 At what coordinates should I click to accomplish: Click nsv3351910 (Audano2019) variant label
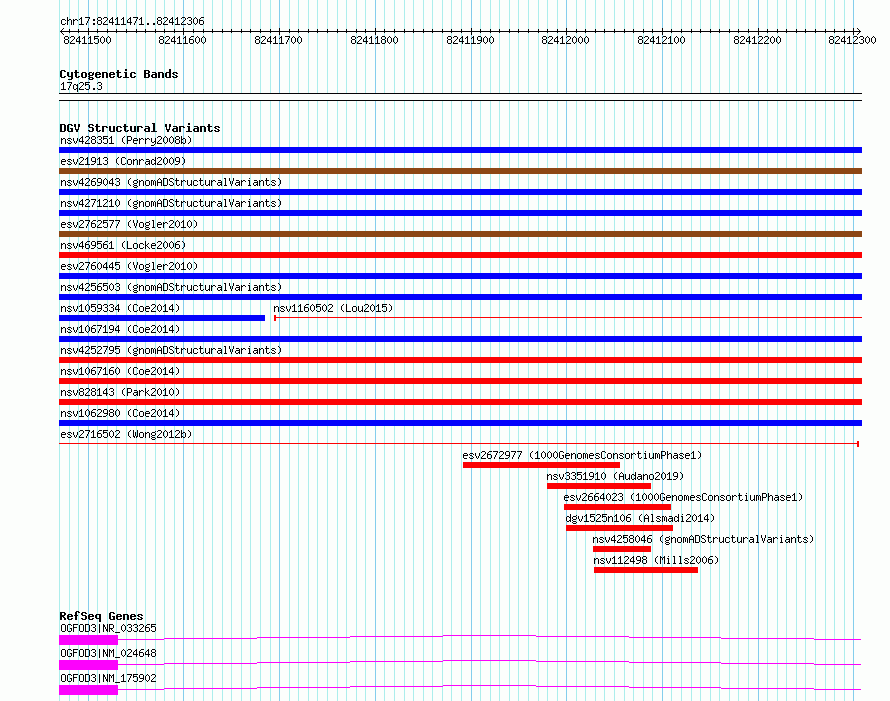click(615, 476)
